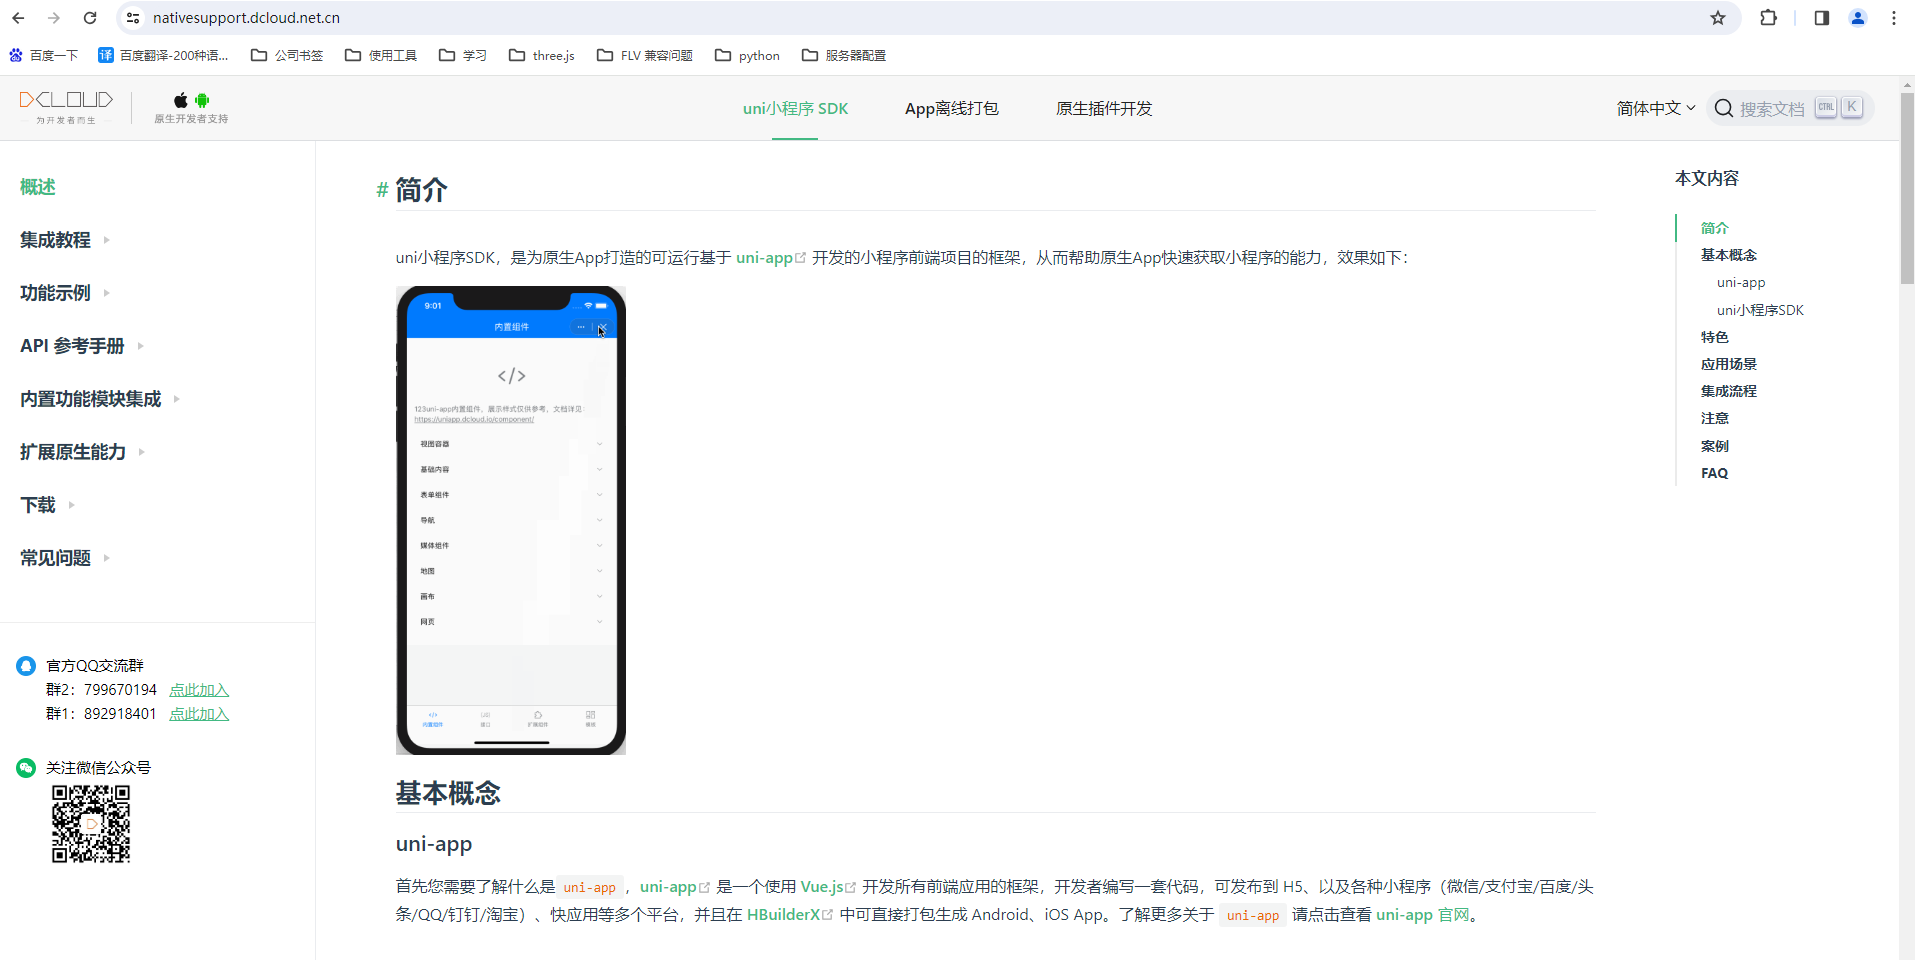Open the uni-app link in intro paragraph
The image size is (1915, 960).
point(770,258)
